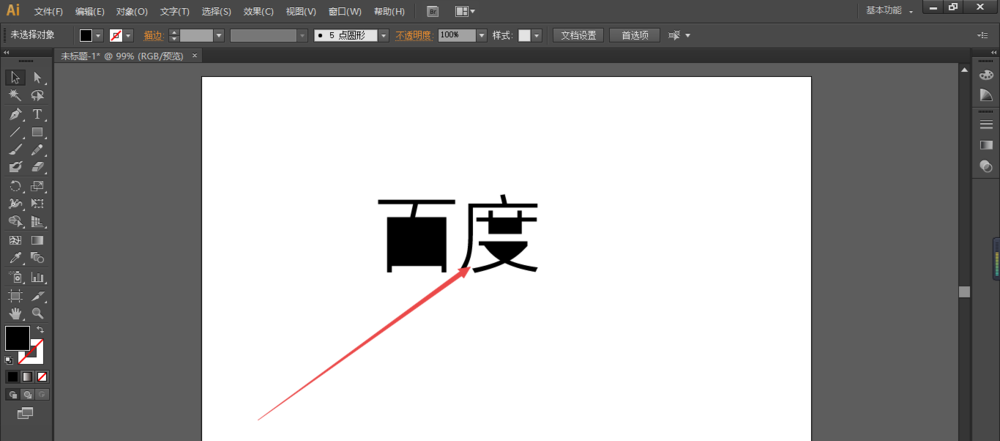Expand the opacity 100% dropdown arrow
This screenshot has width=1000, height=441.
(x=482, y=36)
